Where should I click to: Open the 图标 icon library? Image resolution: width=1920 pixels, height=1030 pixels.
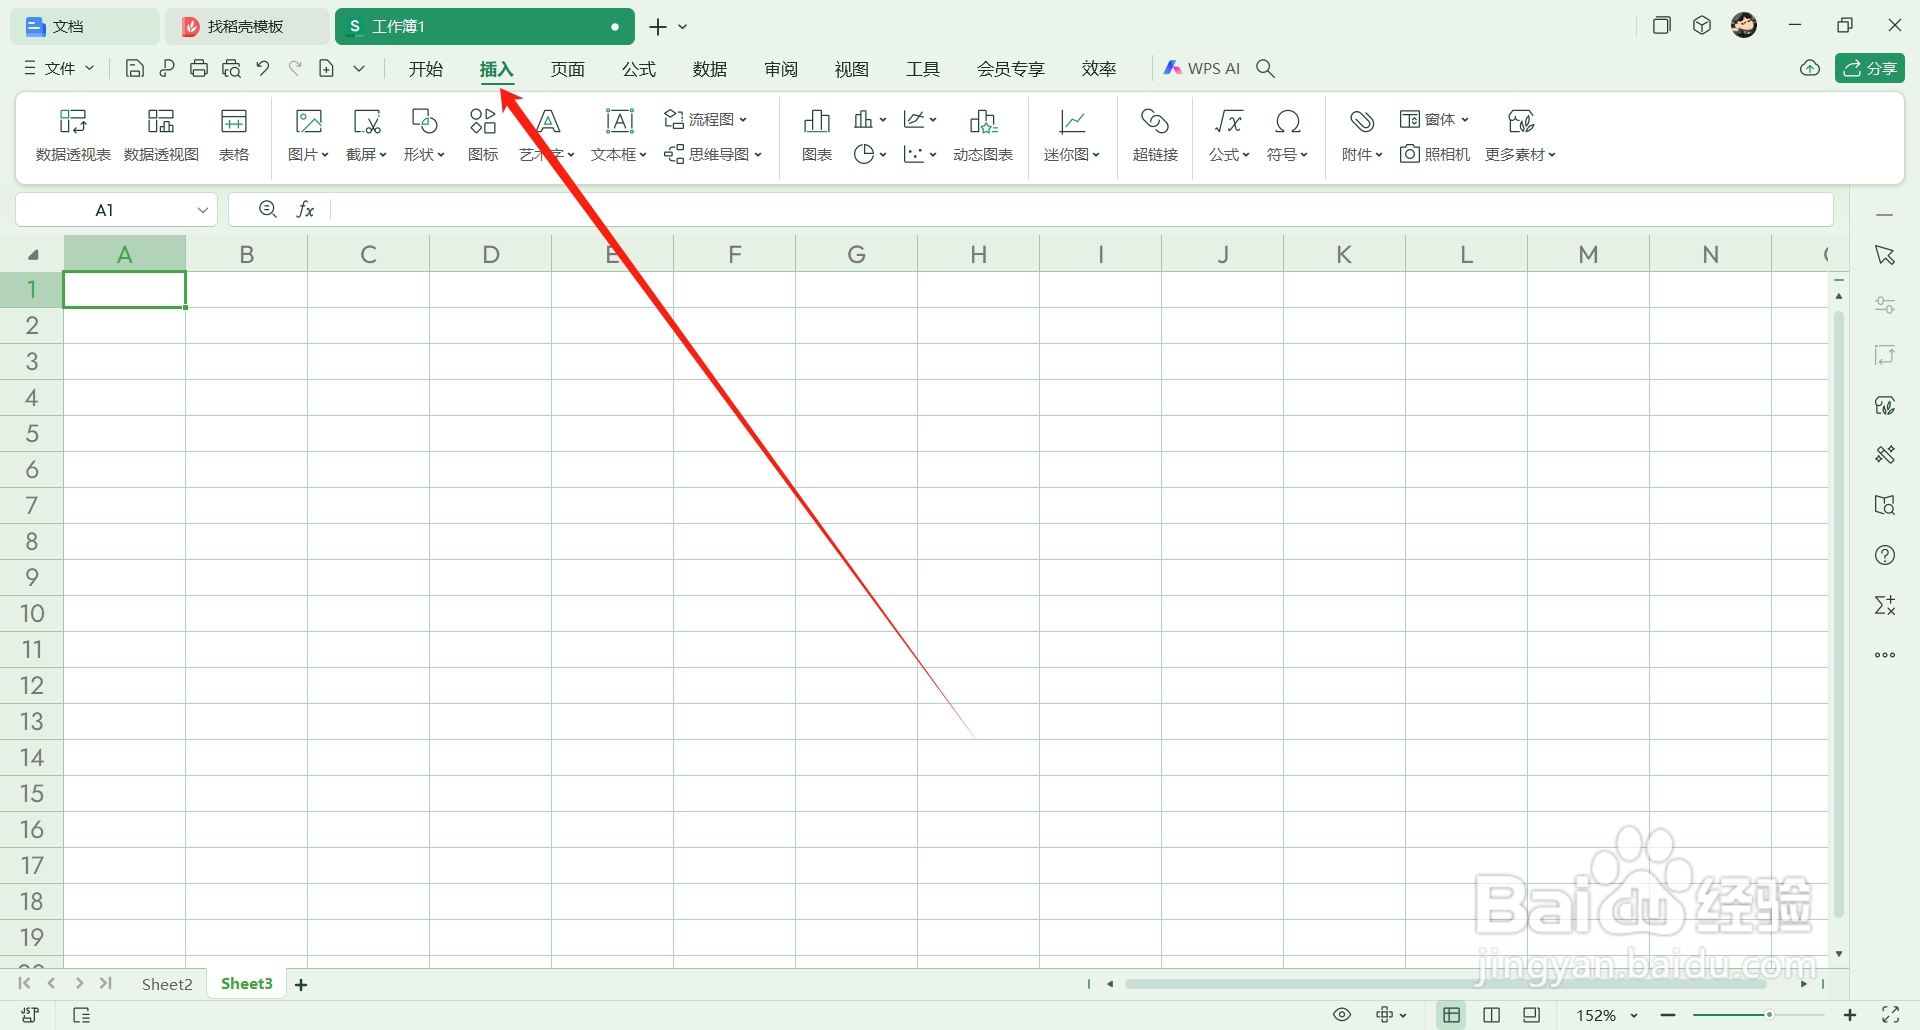click(483, 135)
